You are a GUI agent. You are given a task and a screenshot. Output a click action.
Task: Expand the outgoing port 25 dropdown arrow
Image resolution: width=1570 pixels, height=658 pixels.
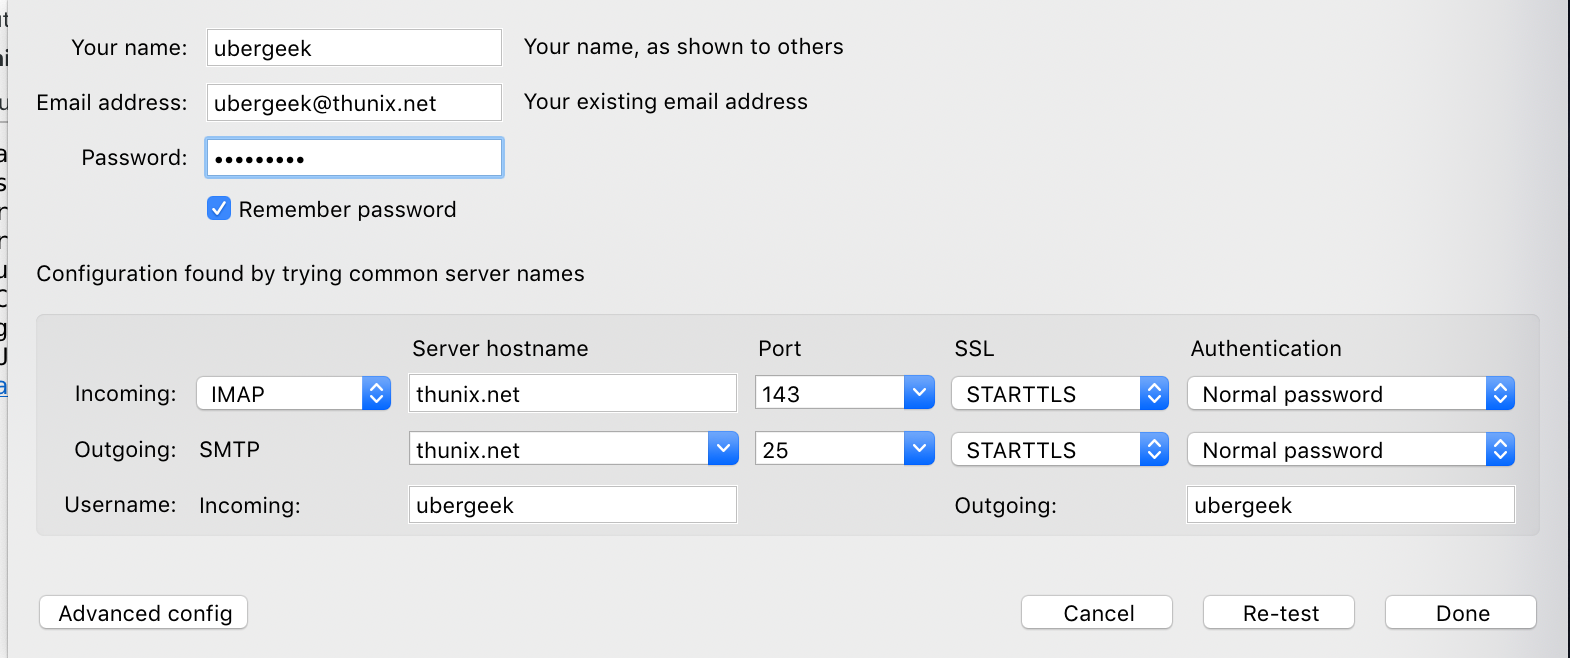(918, 449)
